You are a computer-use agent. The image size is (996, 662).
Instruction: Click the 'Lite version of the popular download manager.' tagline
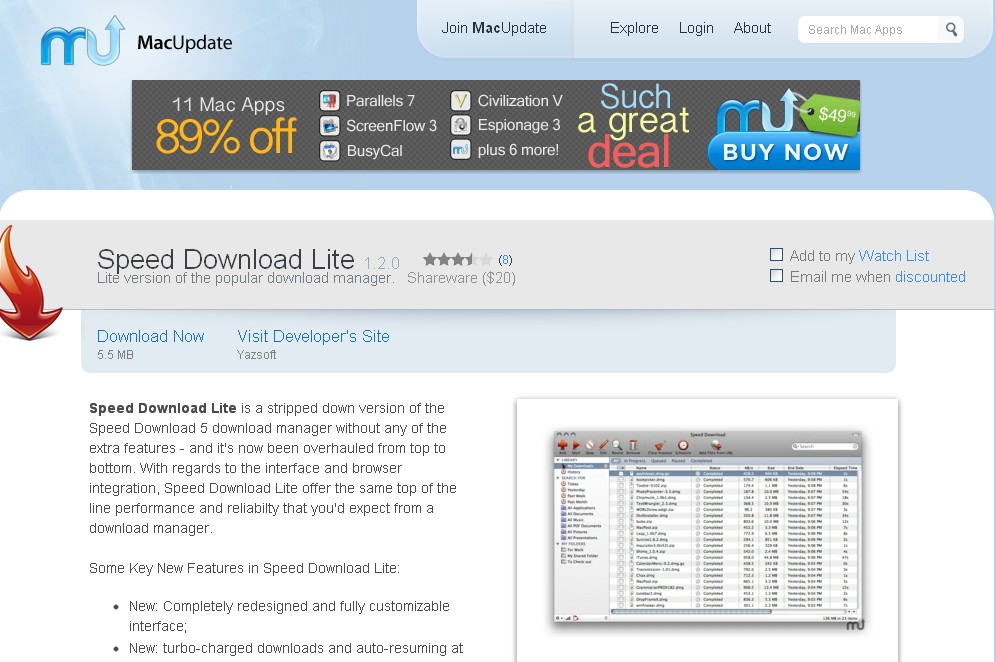245,278
